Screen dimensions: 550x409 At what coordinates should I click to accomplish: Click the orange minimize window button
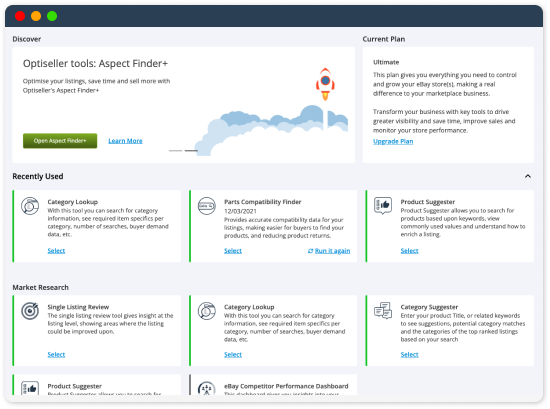36,16
